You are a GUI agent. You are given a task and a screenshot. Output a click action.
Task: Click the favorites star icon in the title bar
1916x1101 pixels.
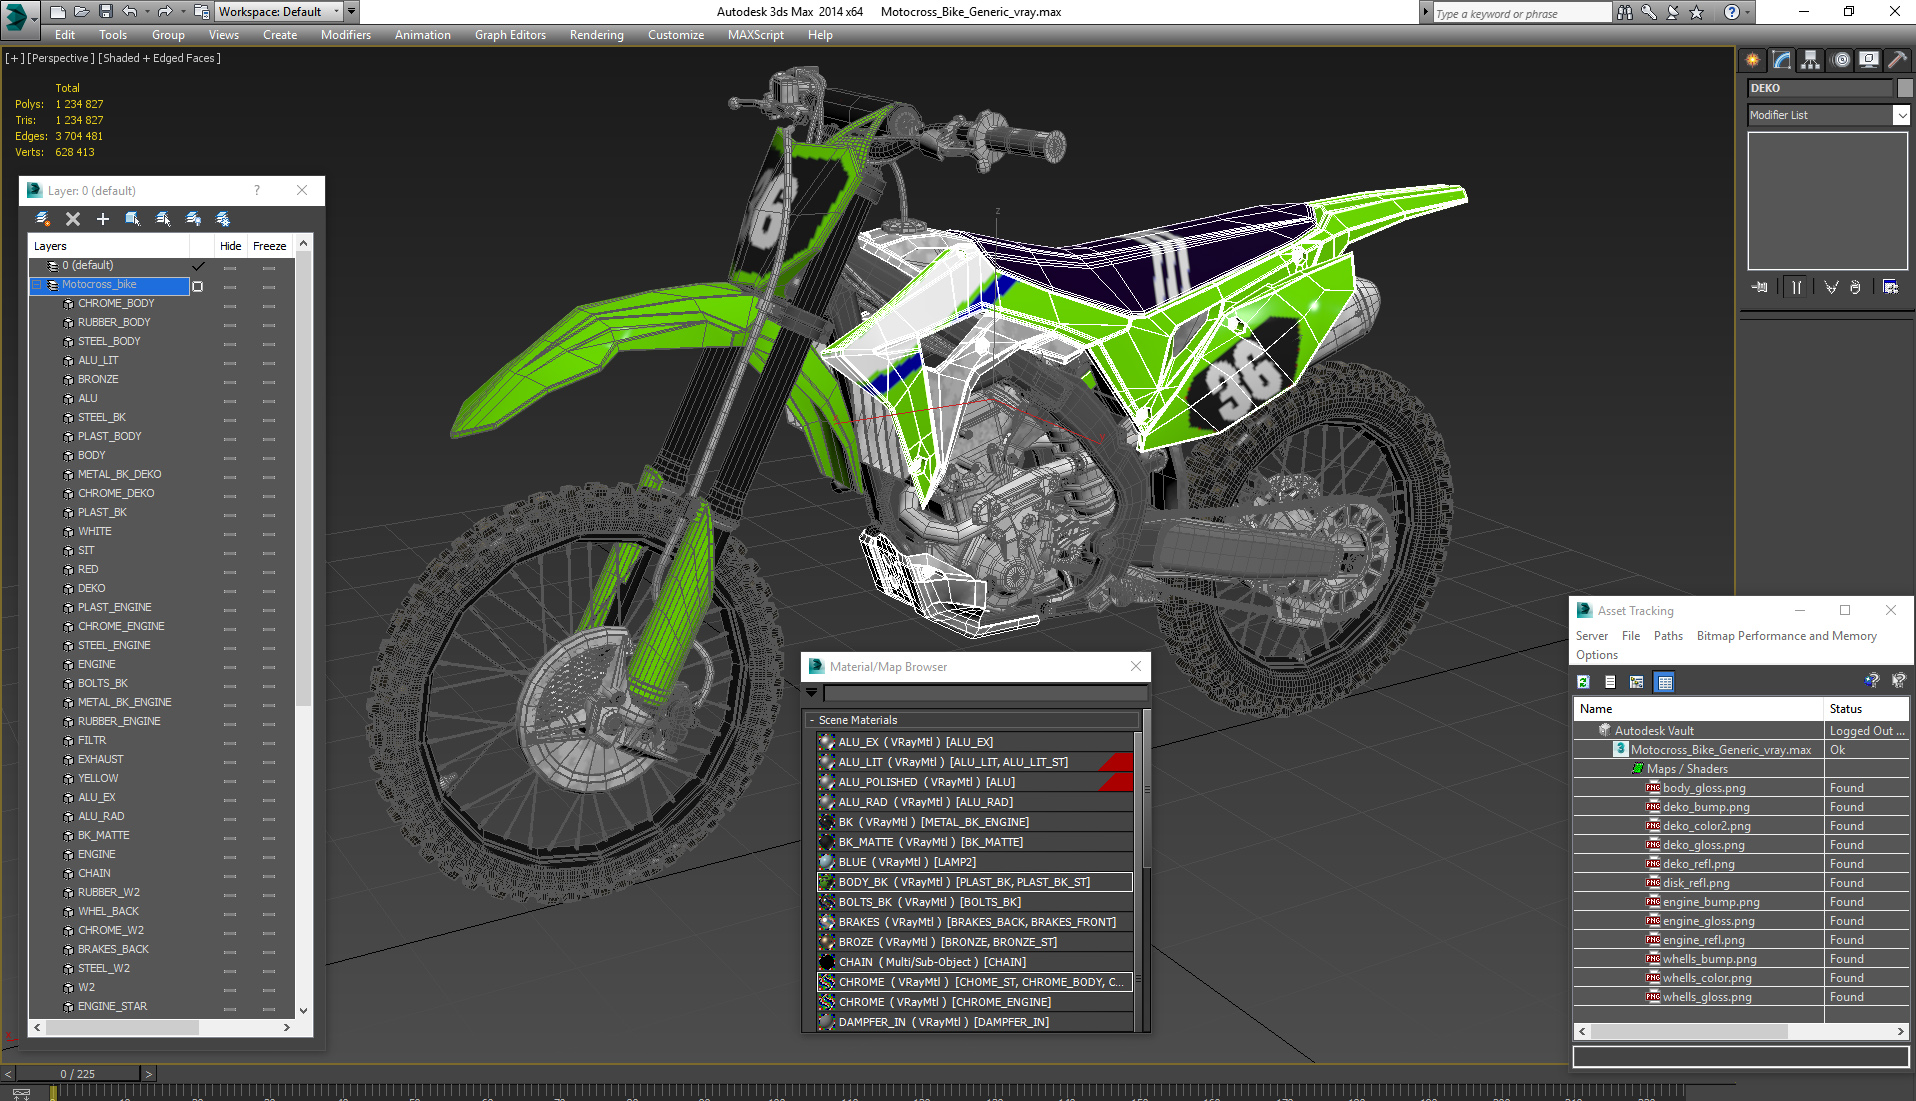coord(1697,12)
